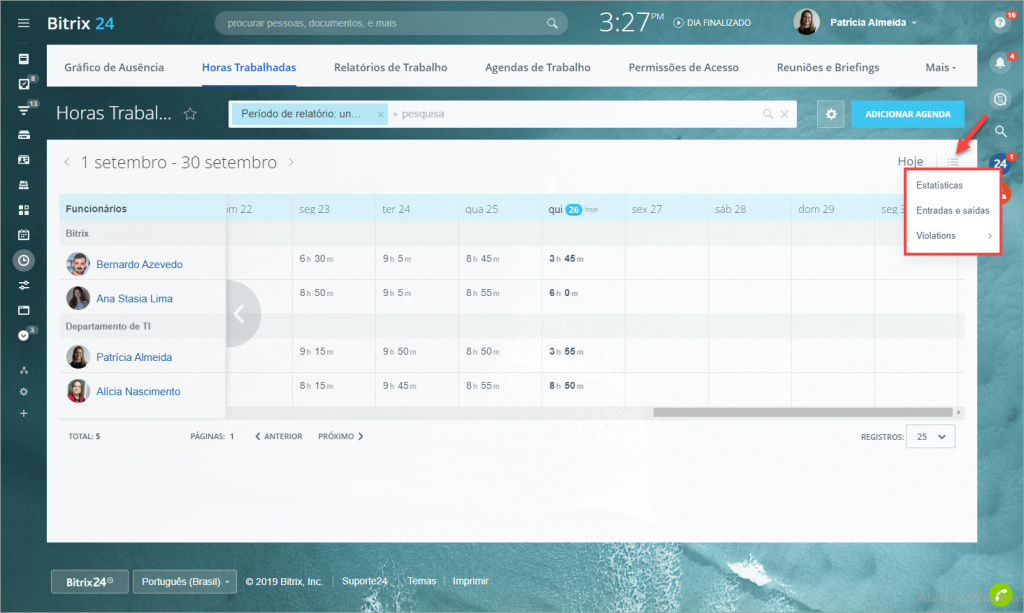
Task: Open Bernardo Azevedo's profile link
Action: point(139,265)
